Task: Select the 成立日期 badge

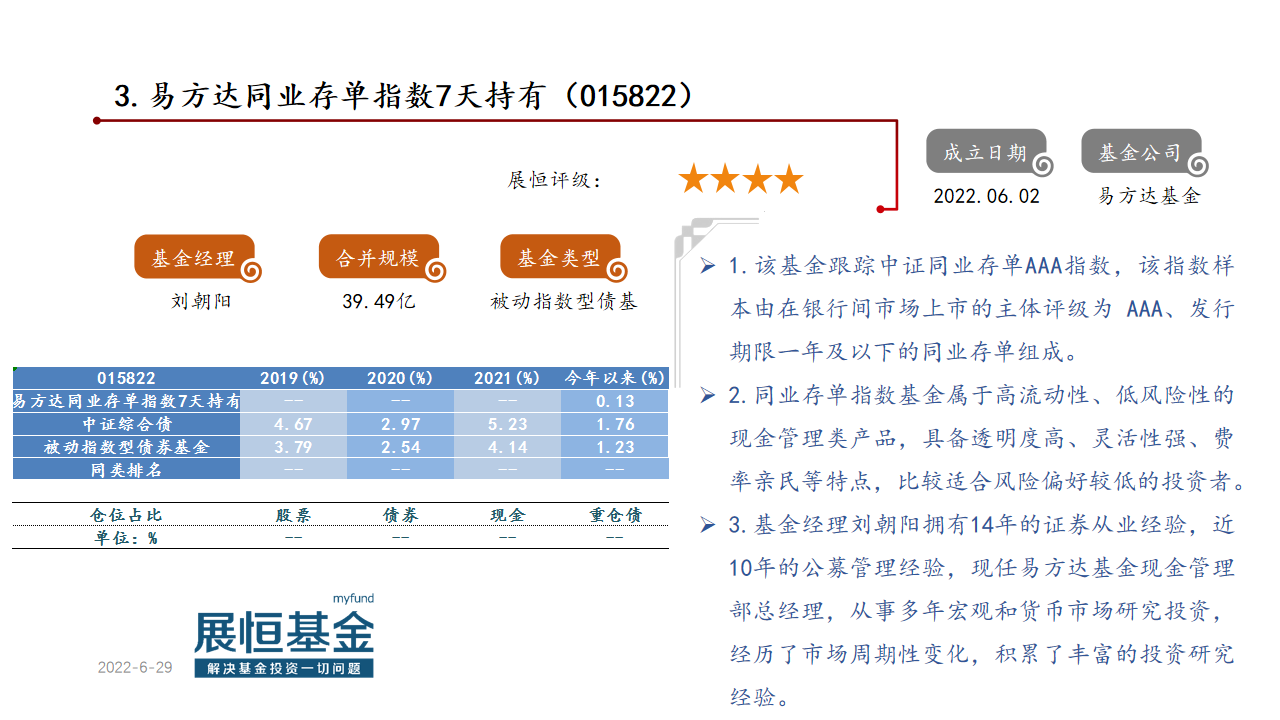Action: click(x=989, y=153)
